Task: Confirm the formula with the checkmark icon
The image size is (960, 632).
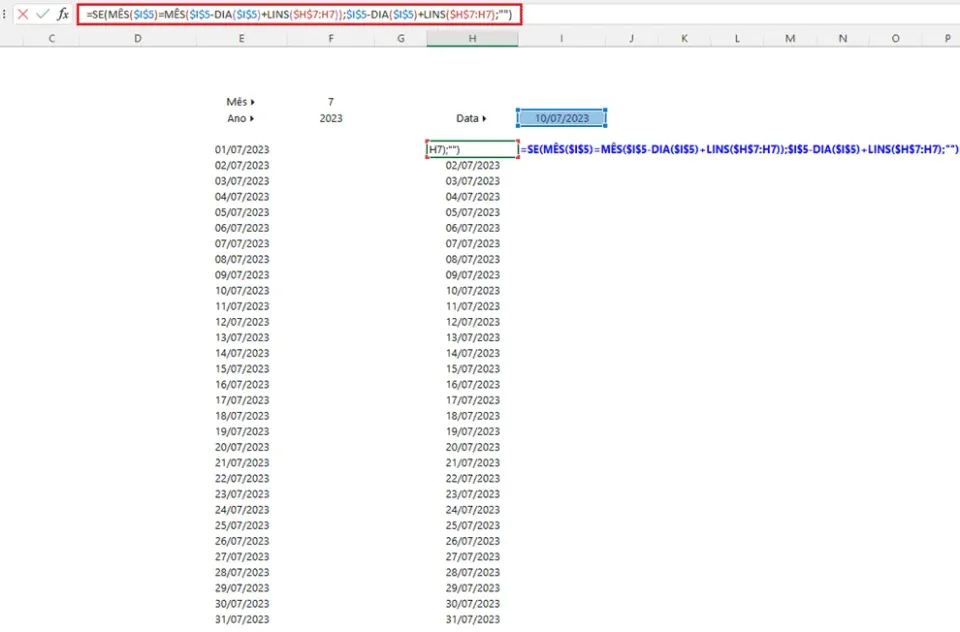Action: coord(42,14)
